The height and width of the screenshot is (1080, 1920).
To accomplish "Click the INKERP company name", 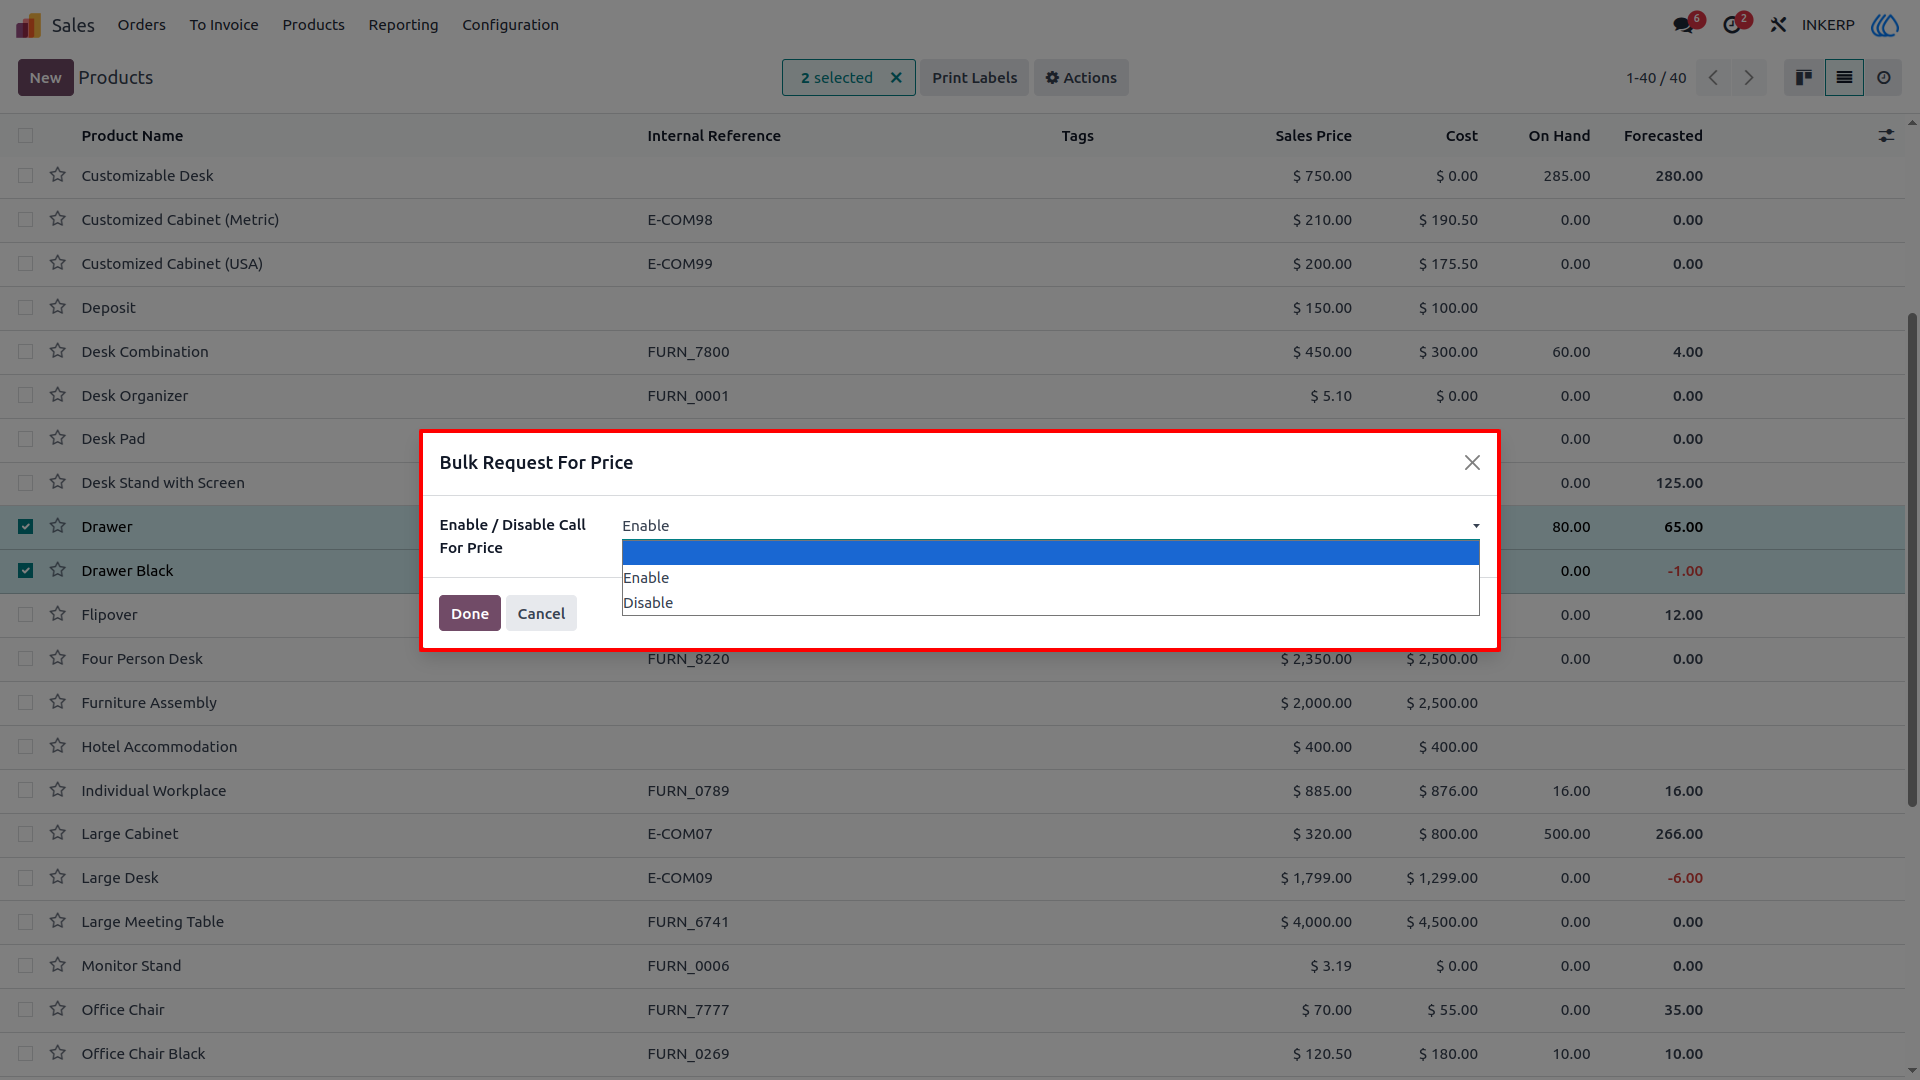I will 1828,25.
